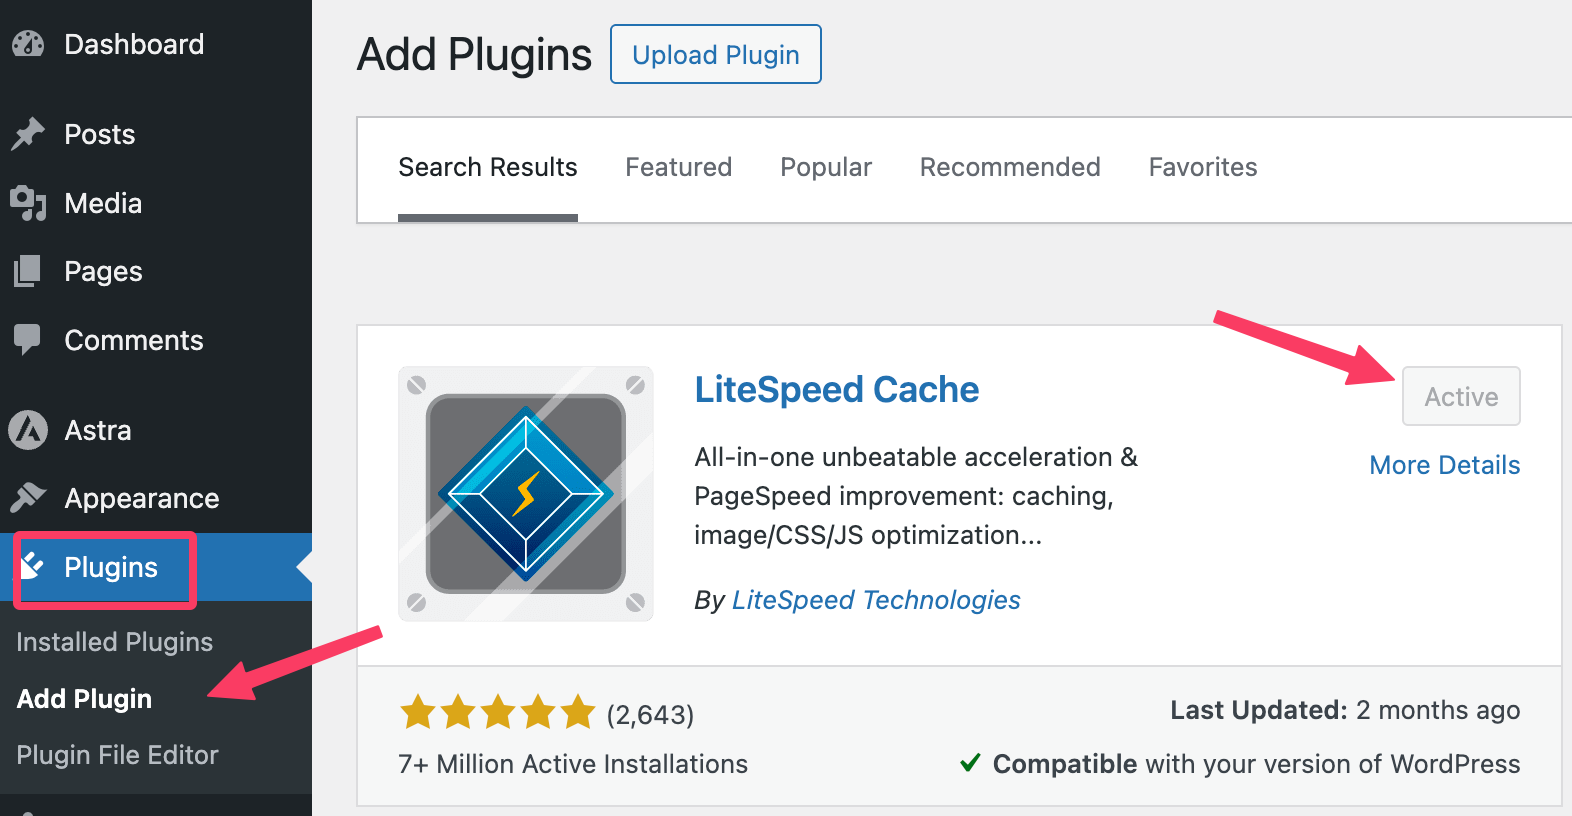This screenshot has width=1572, height=816.
Task: Select the Search Results tab
Action: pos(488,167)
